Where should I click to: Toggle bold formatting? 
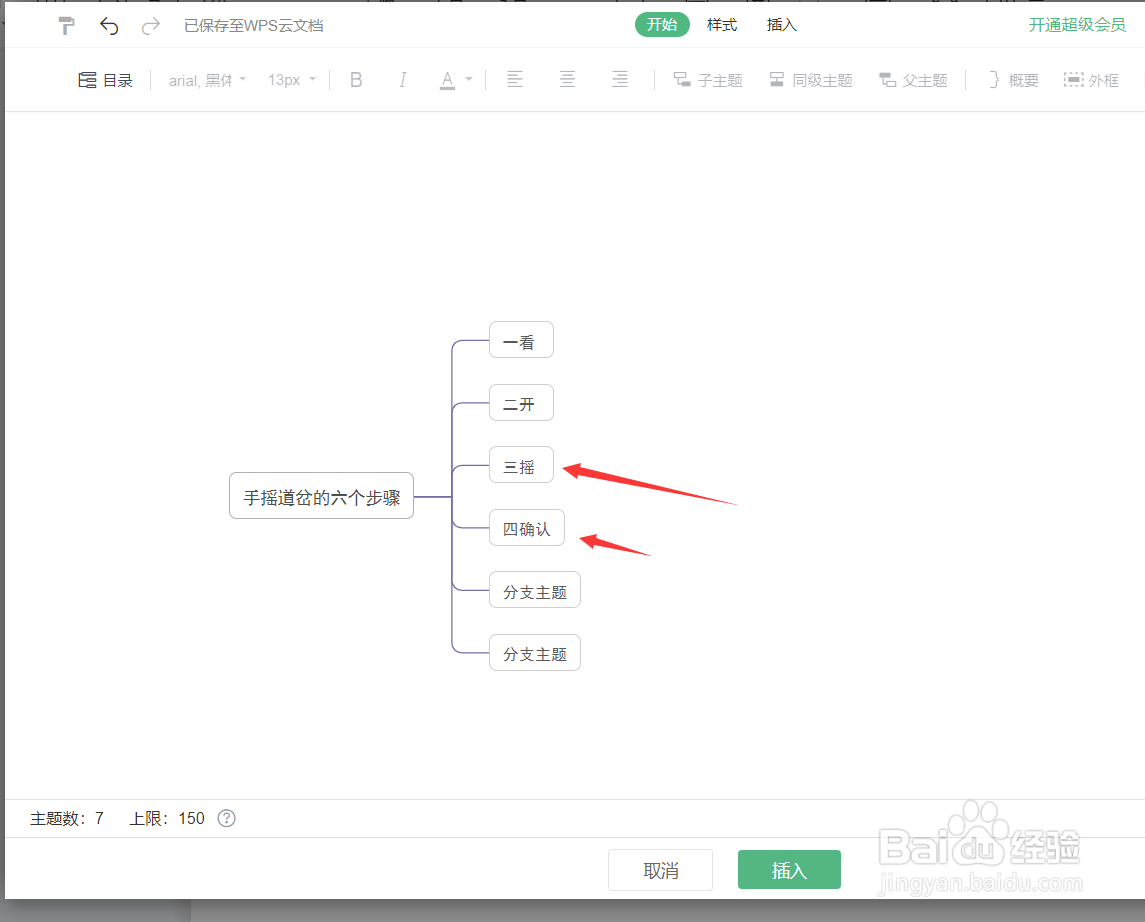(x=356, y=79)
